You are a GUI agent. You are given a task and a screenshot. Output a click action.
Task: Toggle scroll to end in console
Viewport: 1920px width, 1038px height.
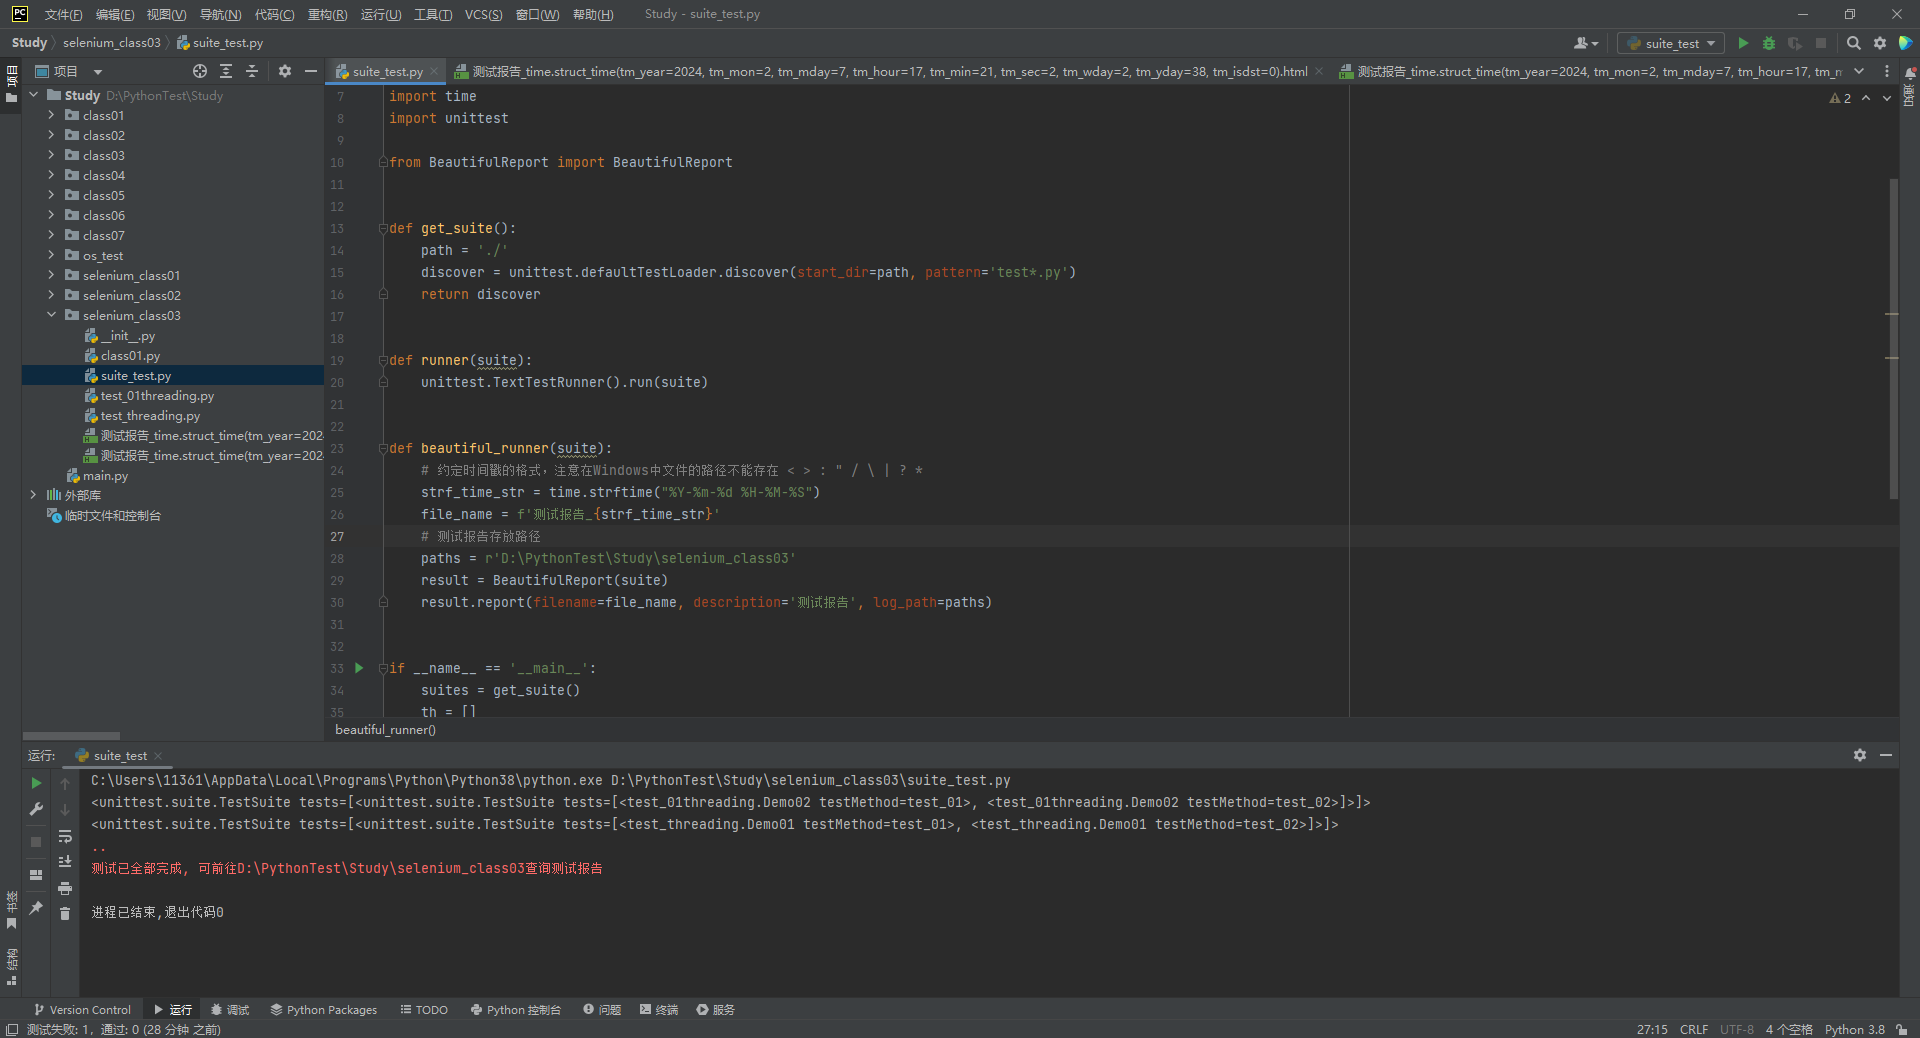coord(65,861)
